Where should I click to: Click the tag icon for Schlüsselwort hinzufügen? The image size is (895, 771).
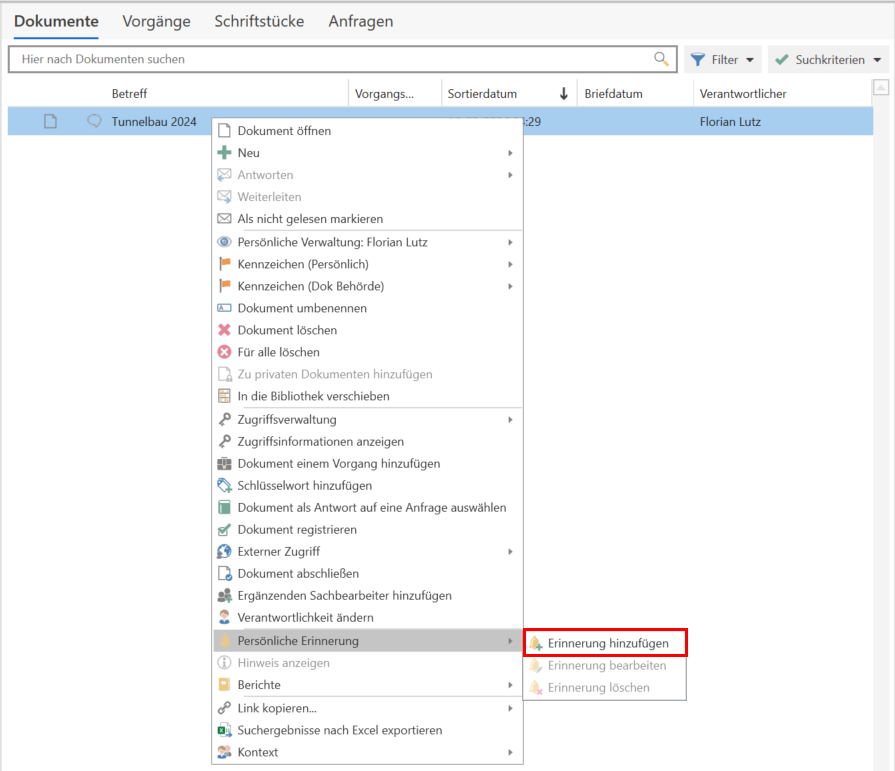click(x=224, y=486)
